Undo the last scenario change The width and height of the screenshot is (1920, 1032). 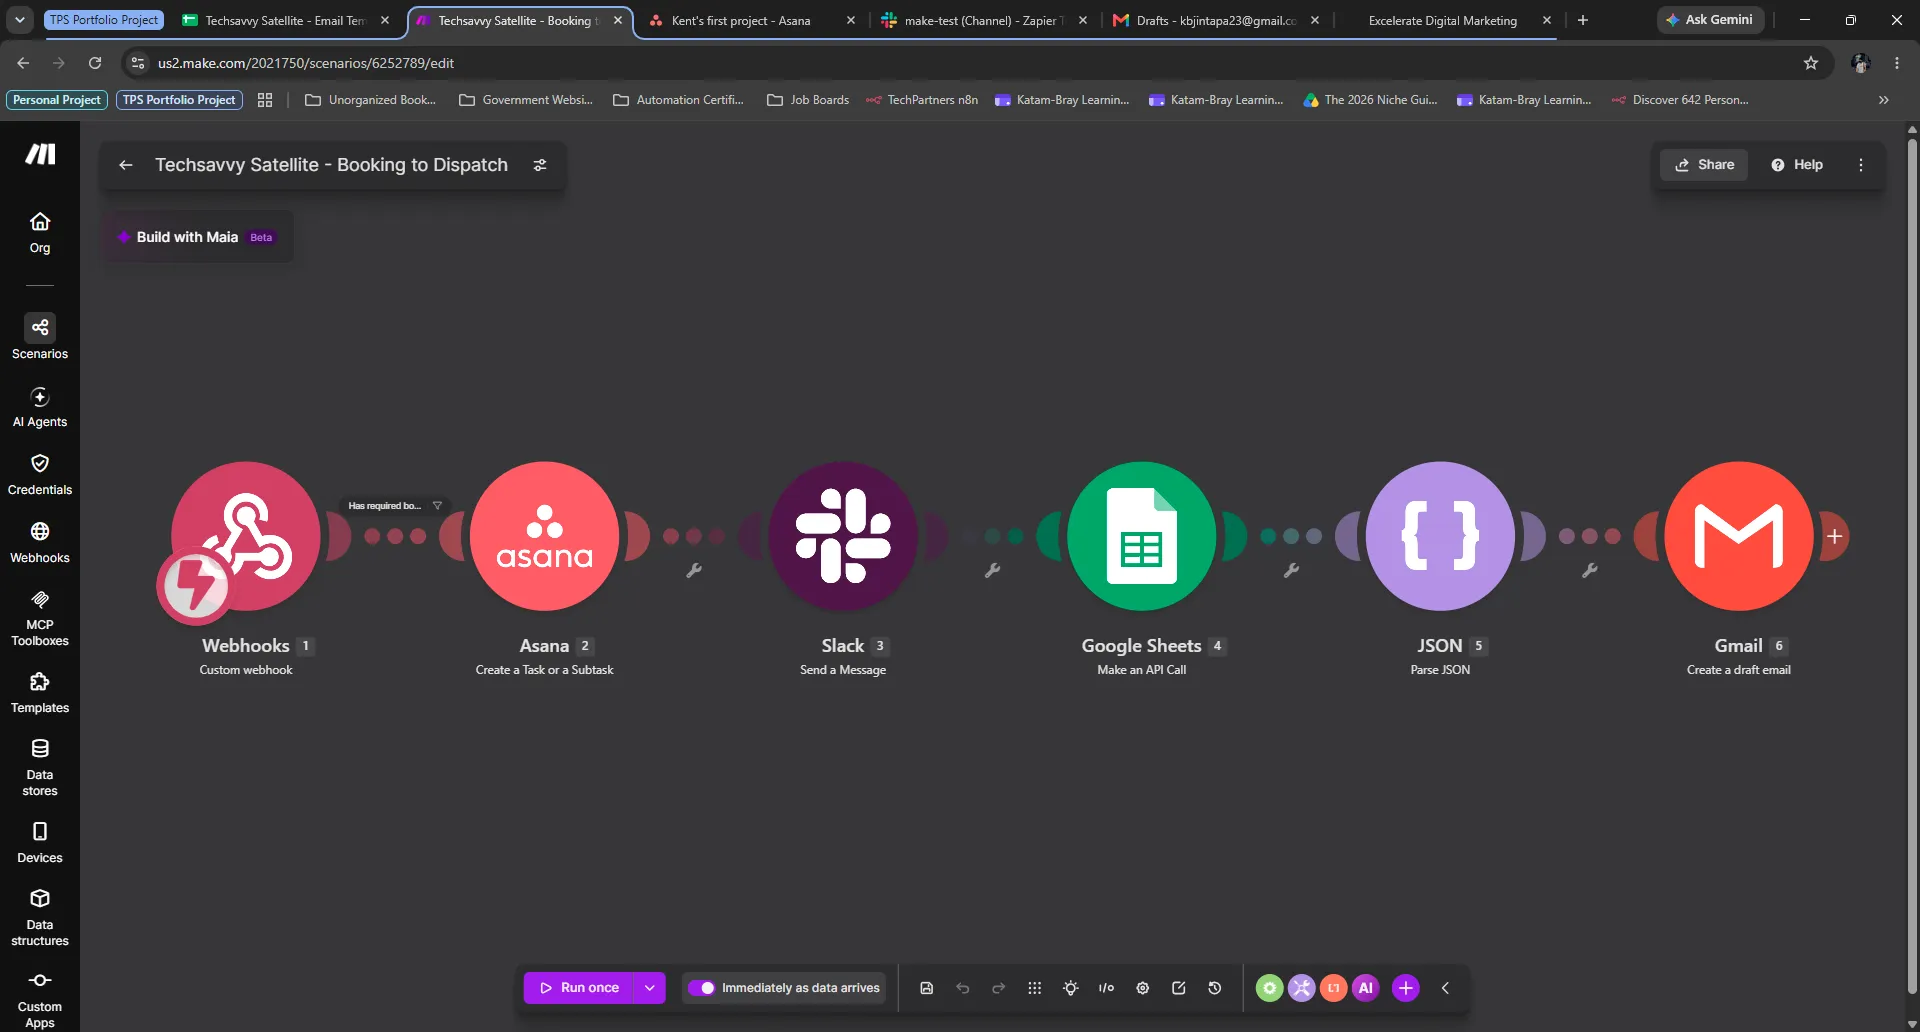(963, 988)
